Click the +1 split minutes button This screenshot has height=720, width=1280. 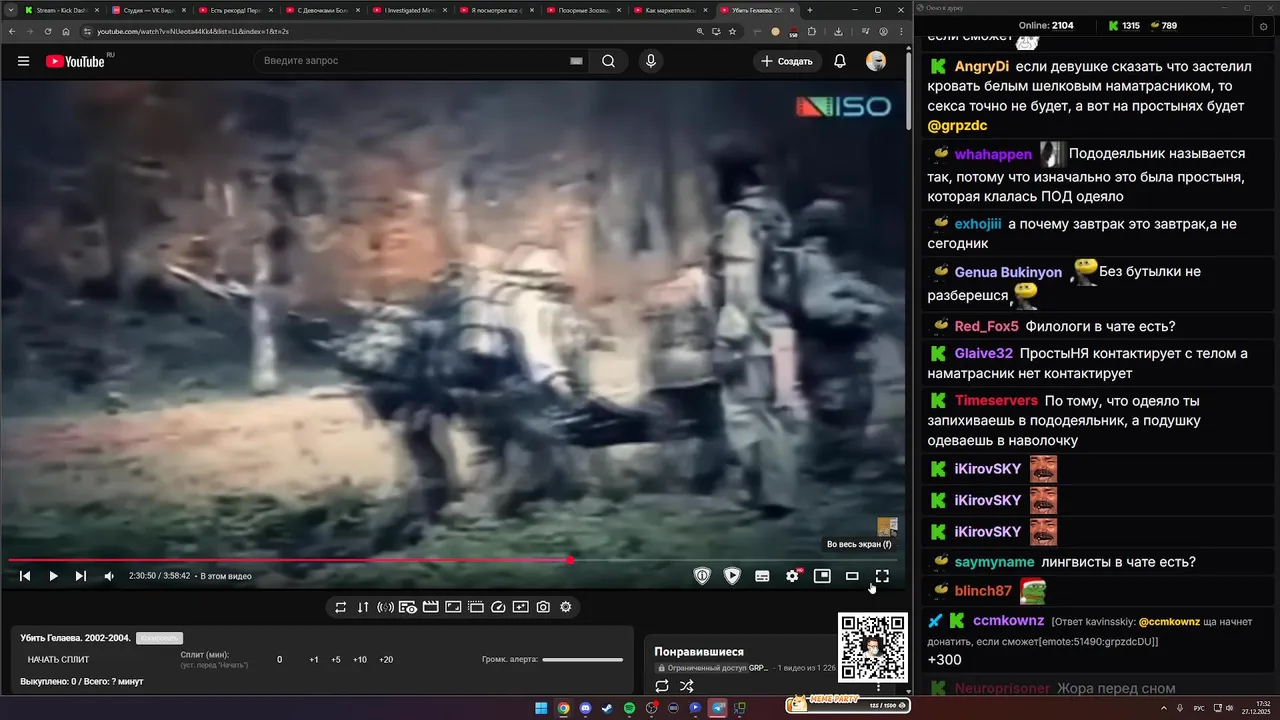314,660
